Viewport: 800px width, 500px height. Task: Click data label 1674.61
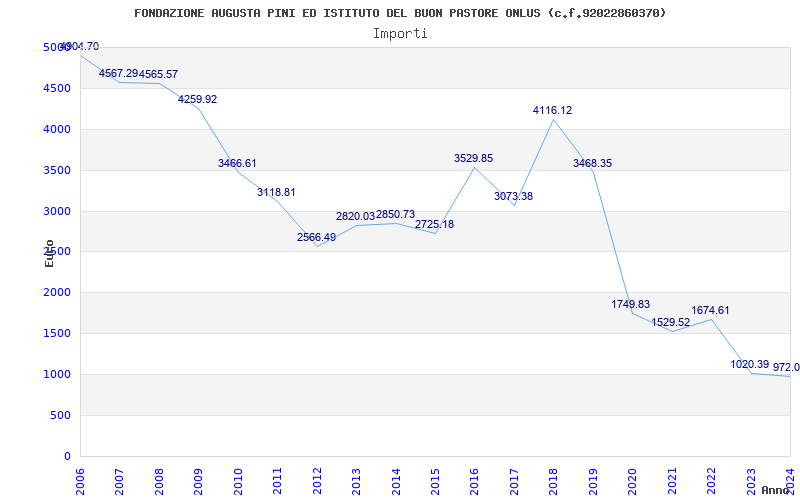click(x=710, y=310)
